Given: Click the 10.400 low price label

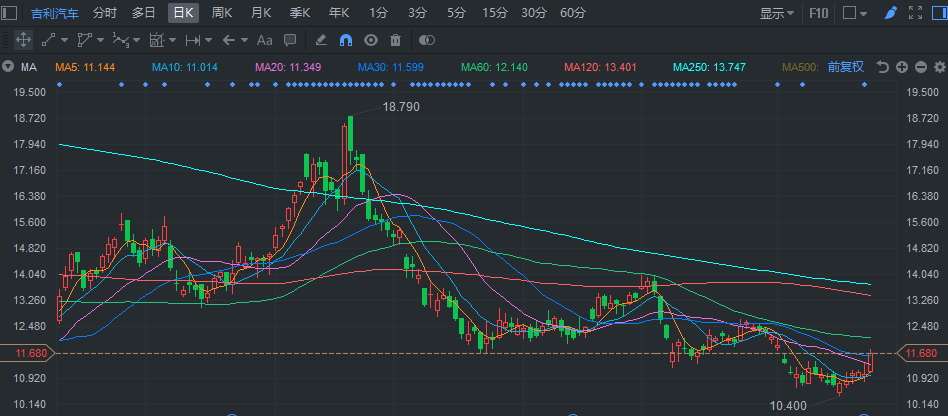Looking at the screenshot, I should coord(788,406).
